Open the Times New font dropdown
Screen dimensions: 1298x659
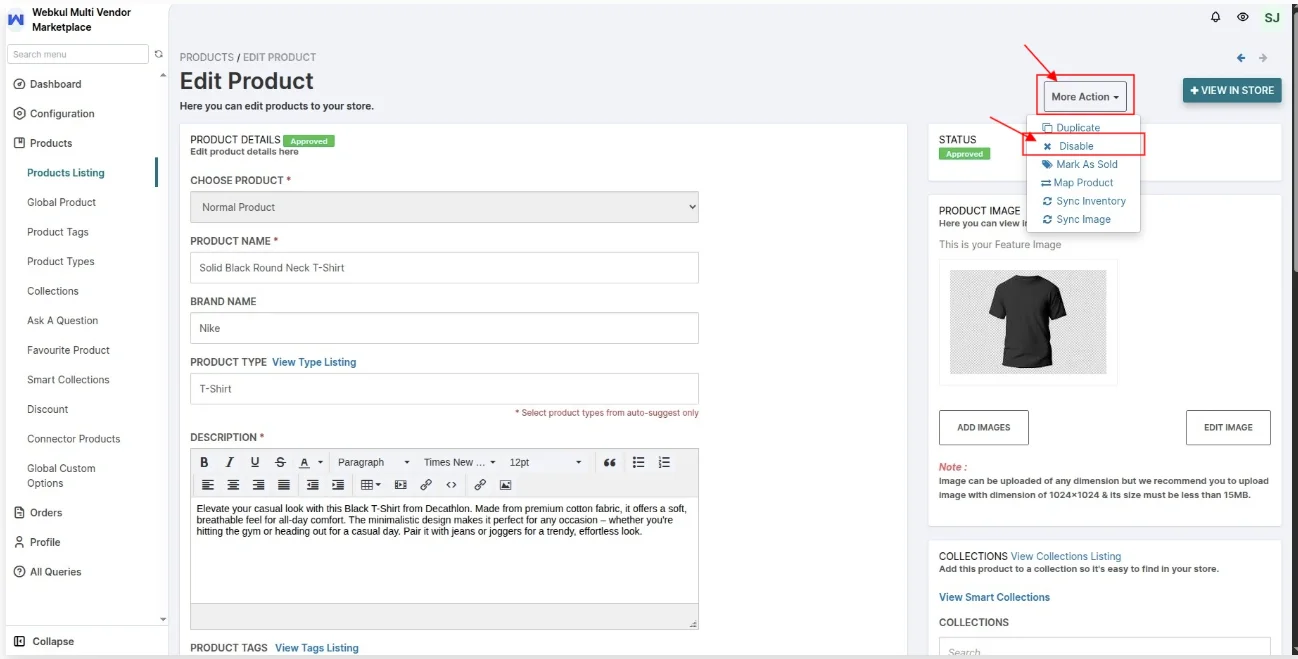pos(459,462)
